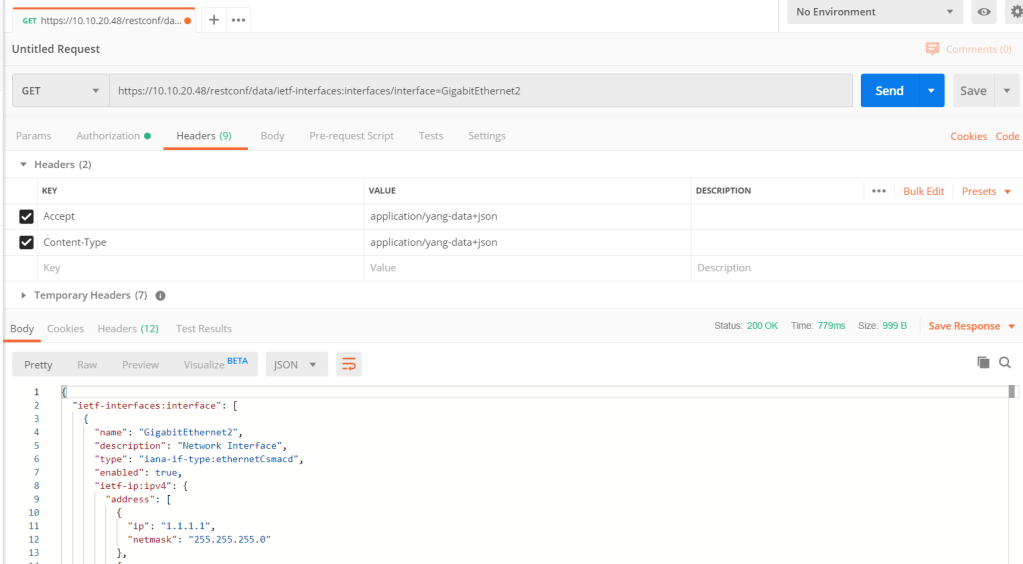Open the No Environment dropdown
Viewport: 1023px width, 564px height.
tap(875, 12)
